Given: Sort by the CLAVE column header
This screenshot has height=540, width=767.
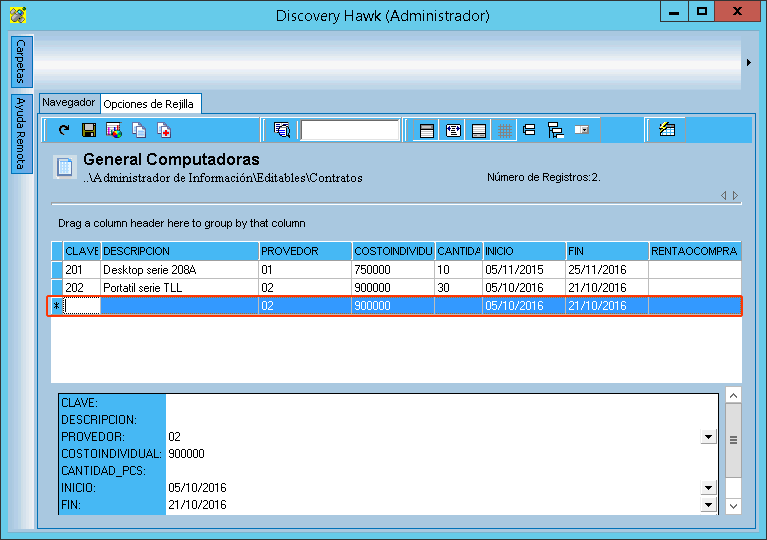Looking at the screenshot, I should 82,251.
